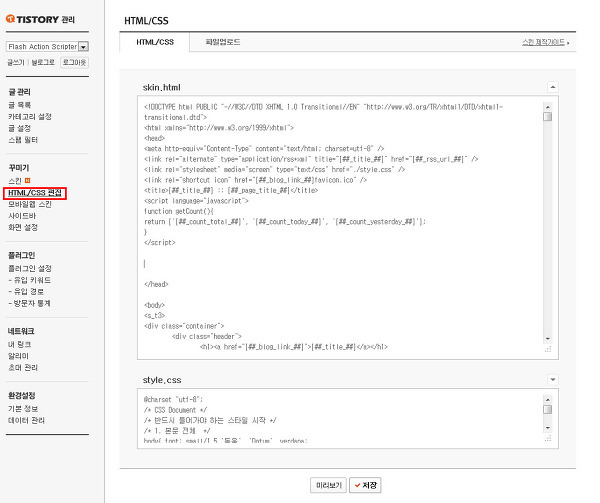
Task: Click the 미리보기 preview button
Action: tap(328, 485)
